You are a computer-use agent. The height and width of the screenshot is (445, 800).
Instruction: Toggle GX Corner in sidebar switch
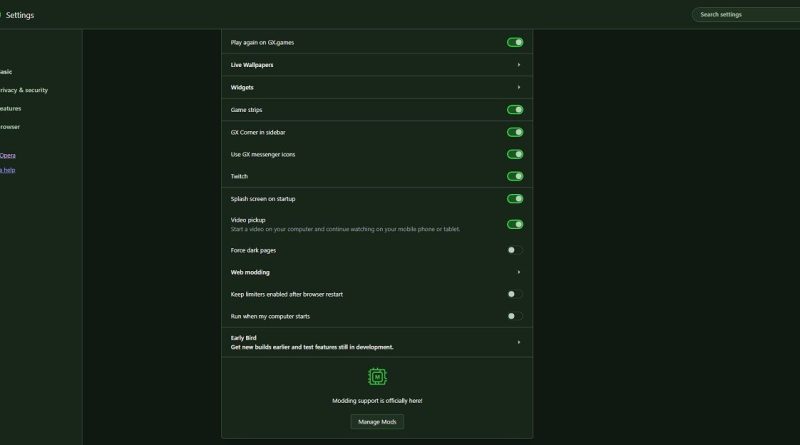(x=515, y=132)
